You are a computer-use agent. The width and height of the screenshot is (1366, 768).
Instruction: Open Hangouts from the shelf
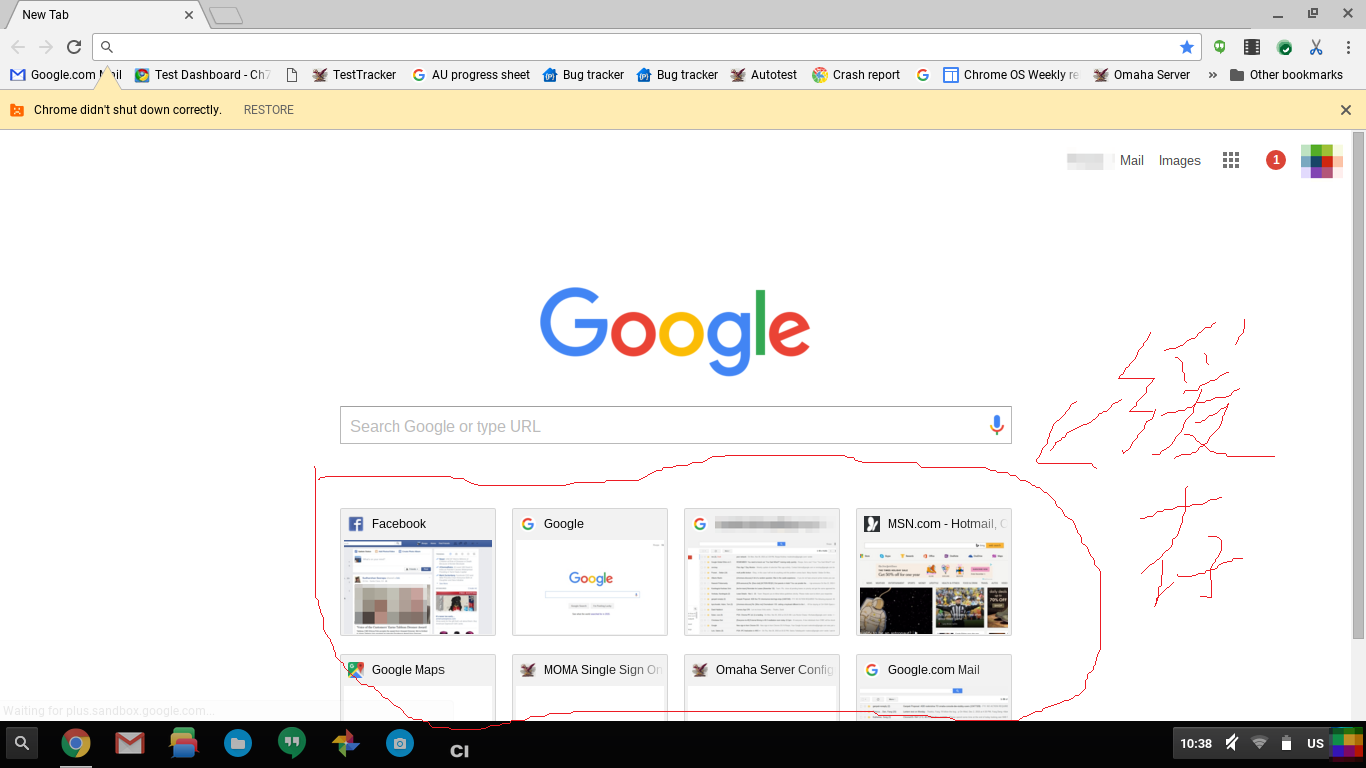[291, 743]
